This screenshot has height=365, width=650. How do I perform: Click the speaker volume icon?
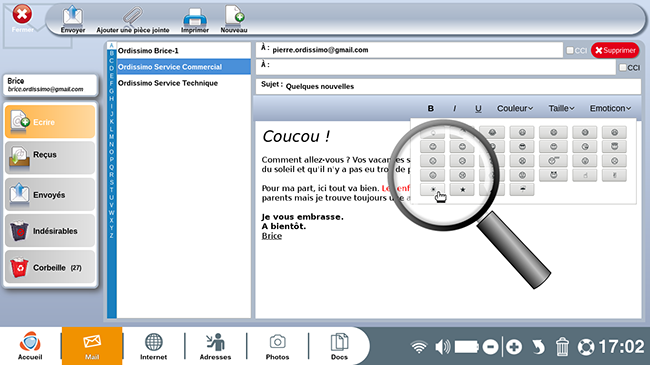tap(442, 347)
